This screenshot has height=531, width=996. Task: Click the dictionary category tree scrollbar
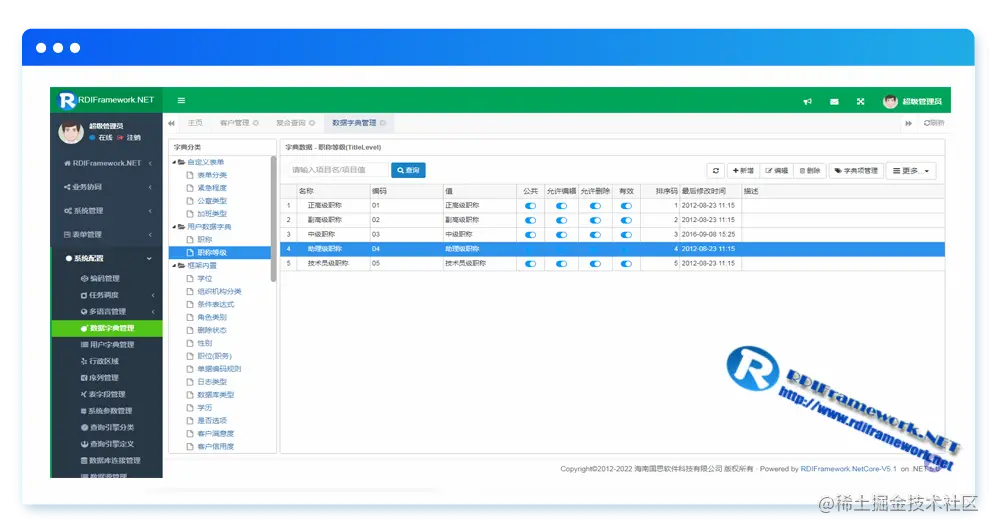pos(273,219)
